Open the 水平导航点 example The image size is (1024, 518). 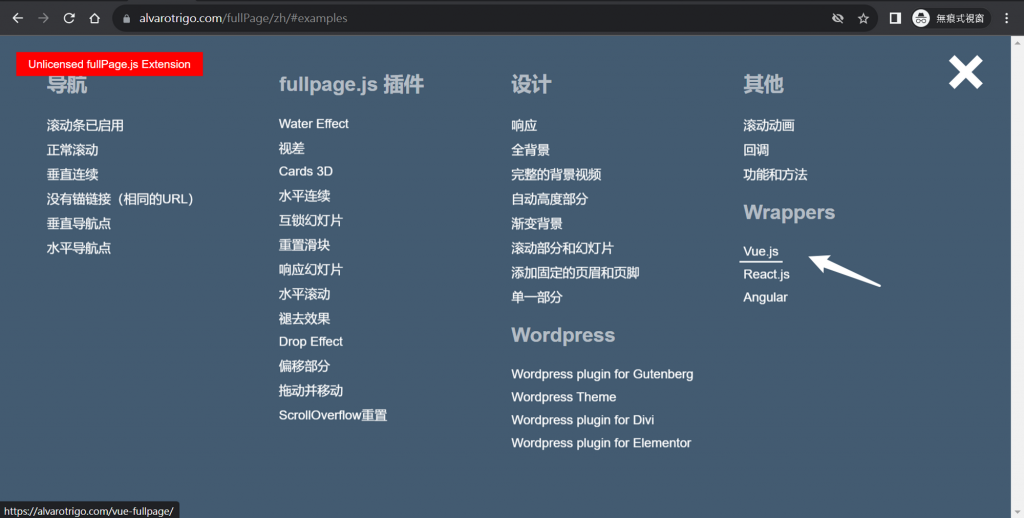(78, 248)
